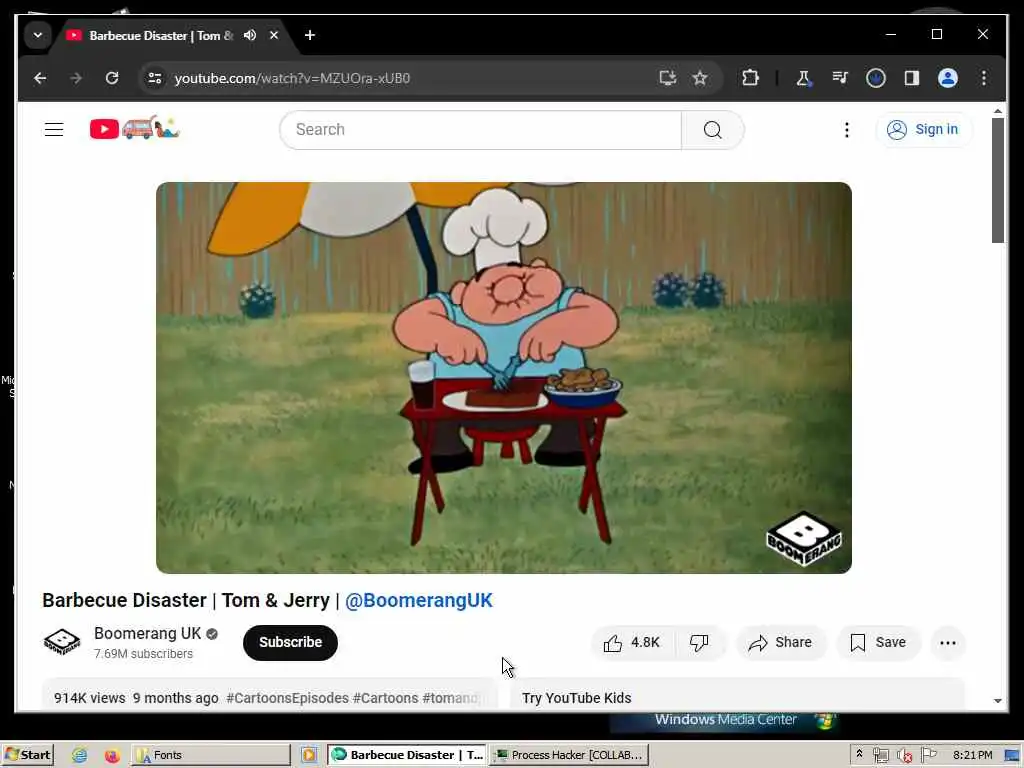The image size is (1024, 768).
Task: Open the network tray icon
Action: 881,756
